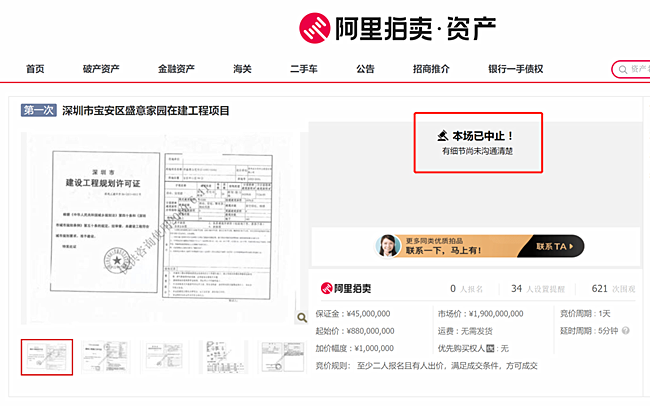This screenshot has width=650, height=406.
Task: Click the 0 人报名 counter
Action: click(x=466, y=289)
